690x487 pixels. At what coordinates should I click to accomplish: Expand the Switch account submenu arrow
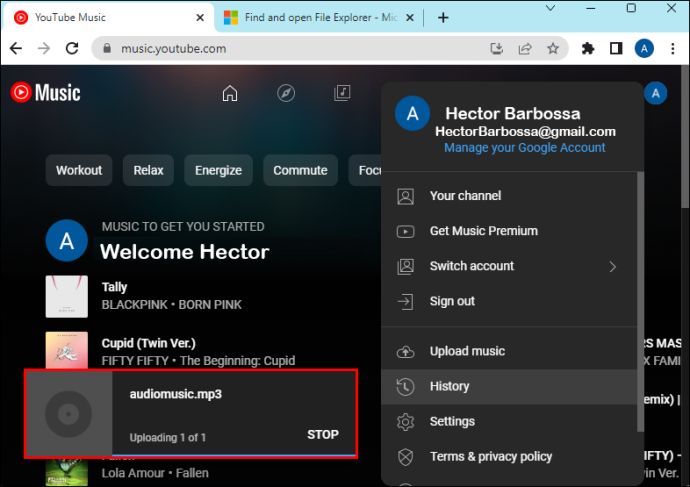tap(613, 267)
